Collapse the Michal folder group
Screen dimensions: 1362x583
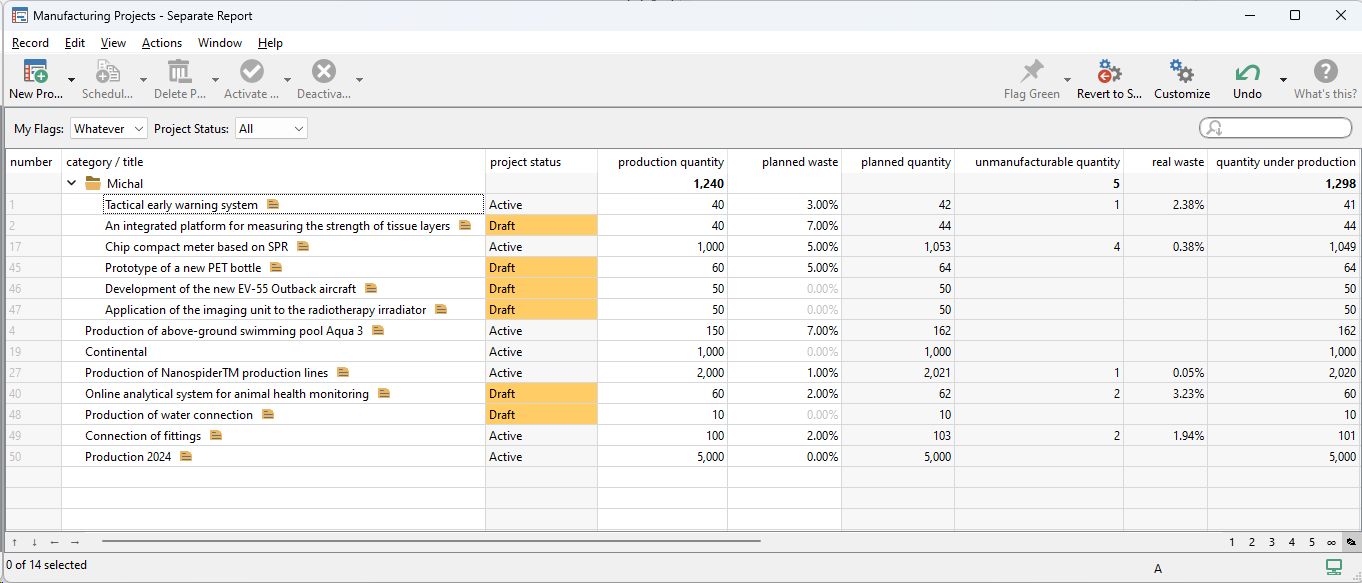[71, 184]
